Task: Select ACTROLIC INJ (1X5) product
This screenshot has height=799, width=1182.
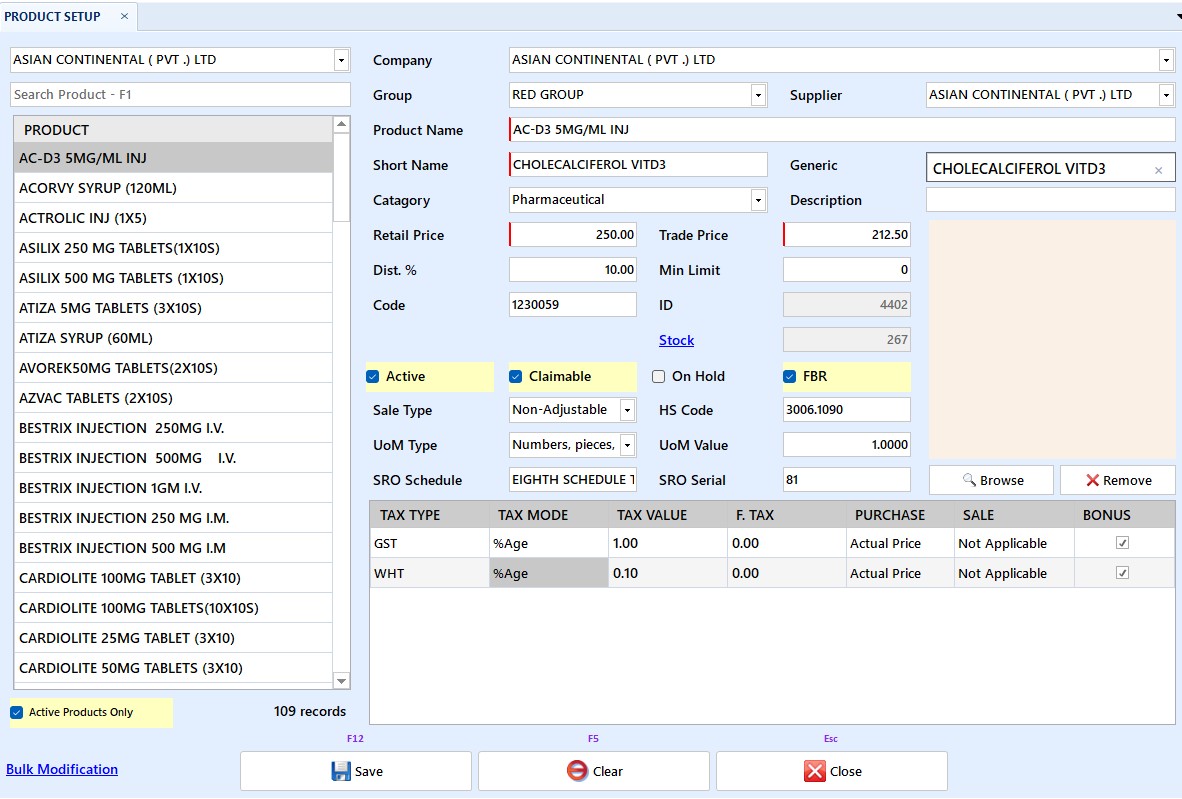Action: [x=173, y=218]
